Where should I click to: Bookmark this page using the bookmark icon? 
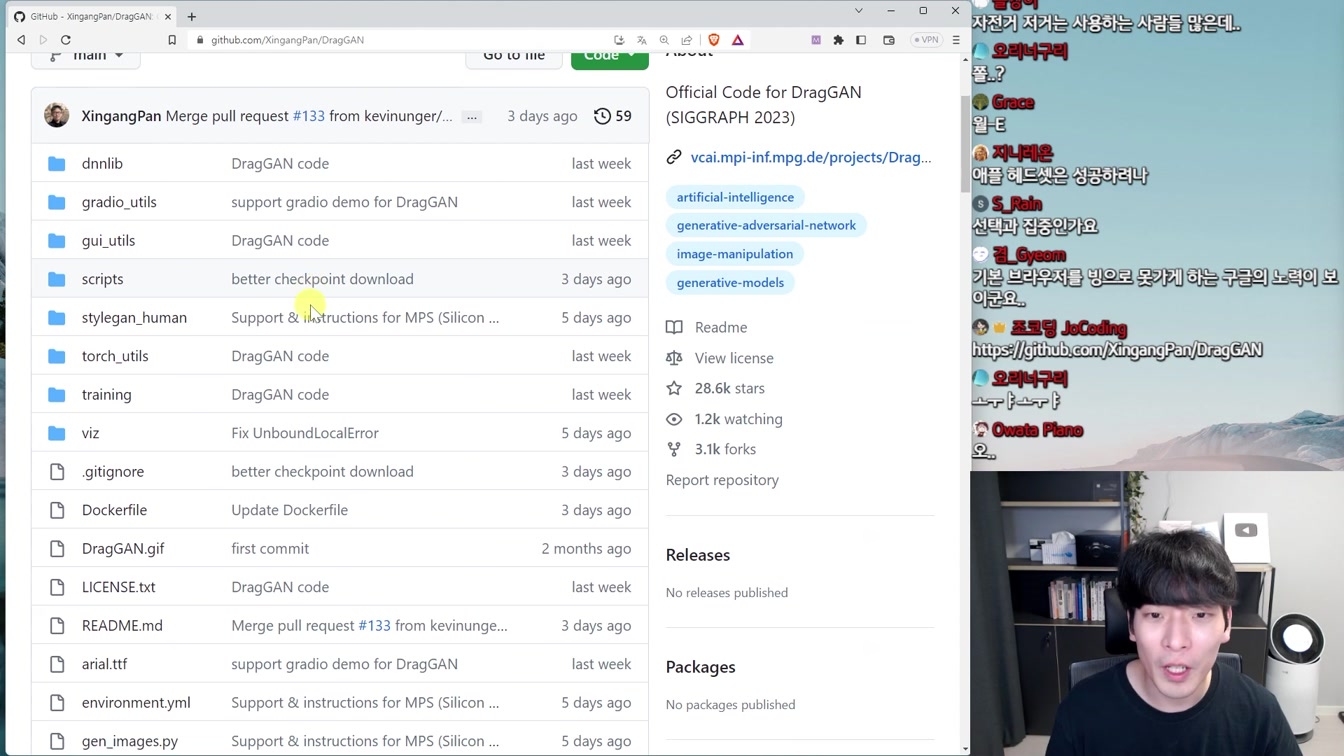pos(172,40)
